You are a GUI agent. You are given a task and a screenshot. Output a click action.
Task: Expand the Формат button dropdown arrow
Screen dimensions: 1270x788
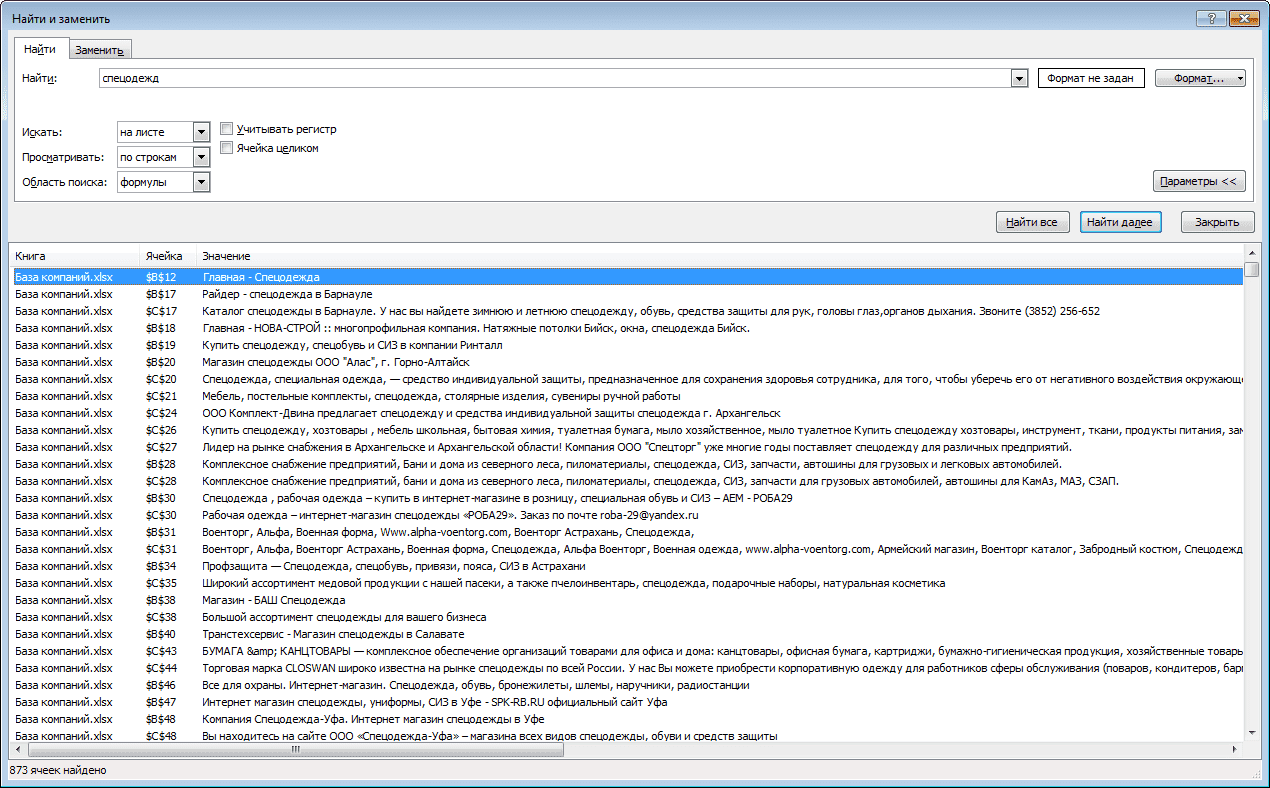(x=1240, y=78)
